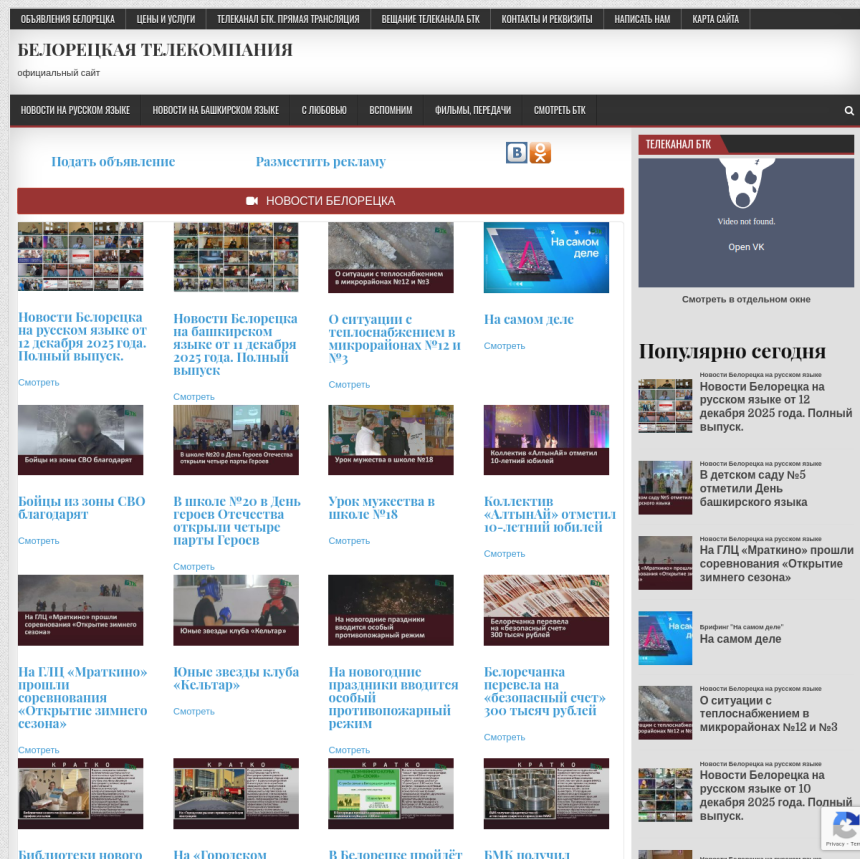Open Урок мужества в школе №18 thumbnail
The image size is (860, 859).
391,440
